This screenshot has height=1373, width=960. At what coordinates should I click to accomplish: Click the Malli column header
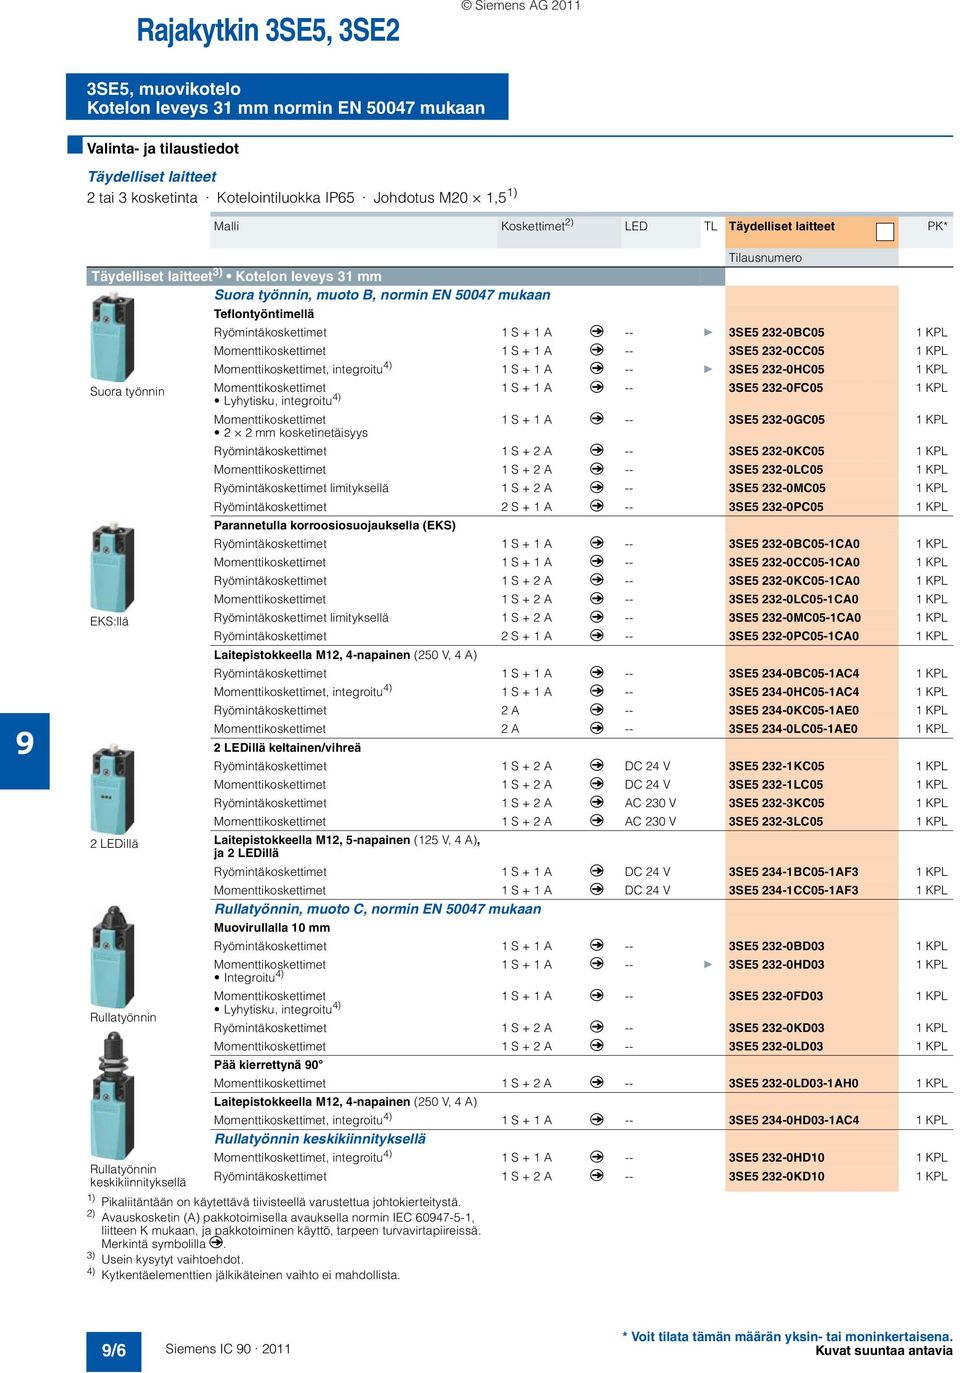(x=226, y=227)
